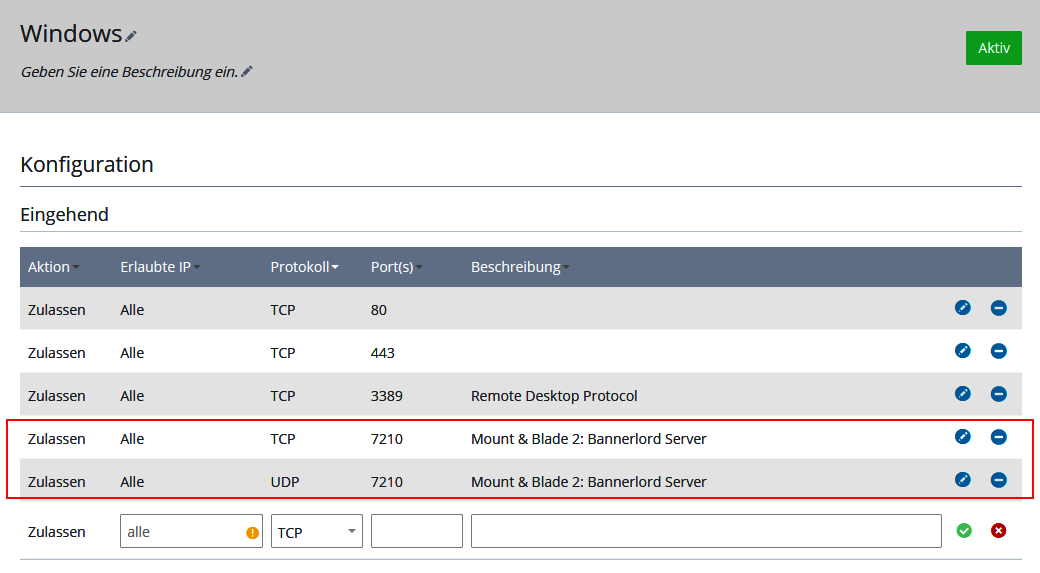Edit the Remote Desktop Protocol rule
The image size is (1040, 573).
[x=962, y=394]
